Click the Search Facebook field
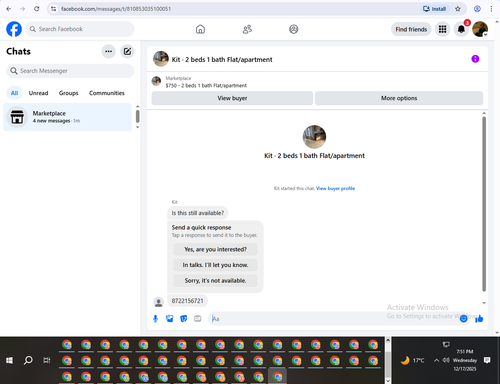The image size is (500, 384). pos(80,29)
